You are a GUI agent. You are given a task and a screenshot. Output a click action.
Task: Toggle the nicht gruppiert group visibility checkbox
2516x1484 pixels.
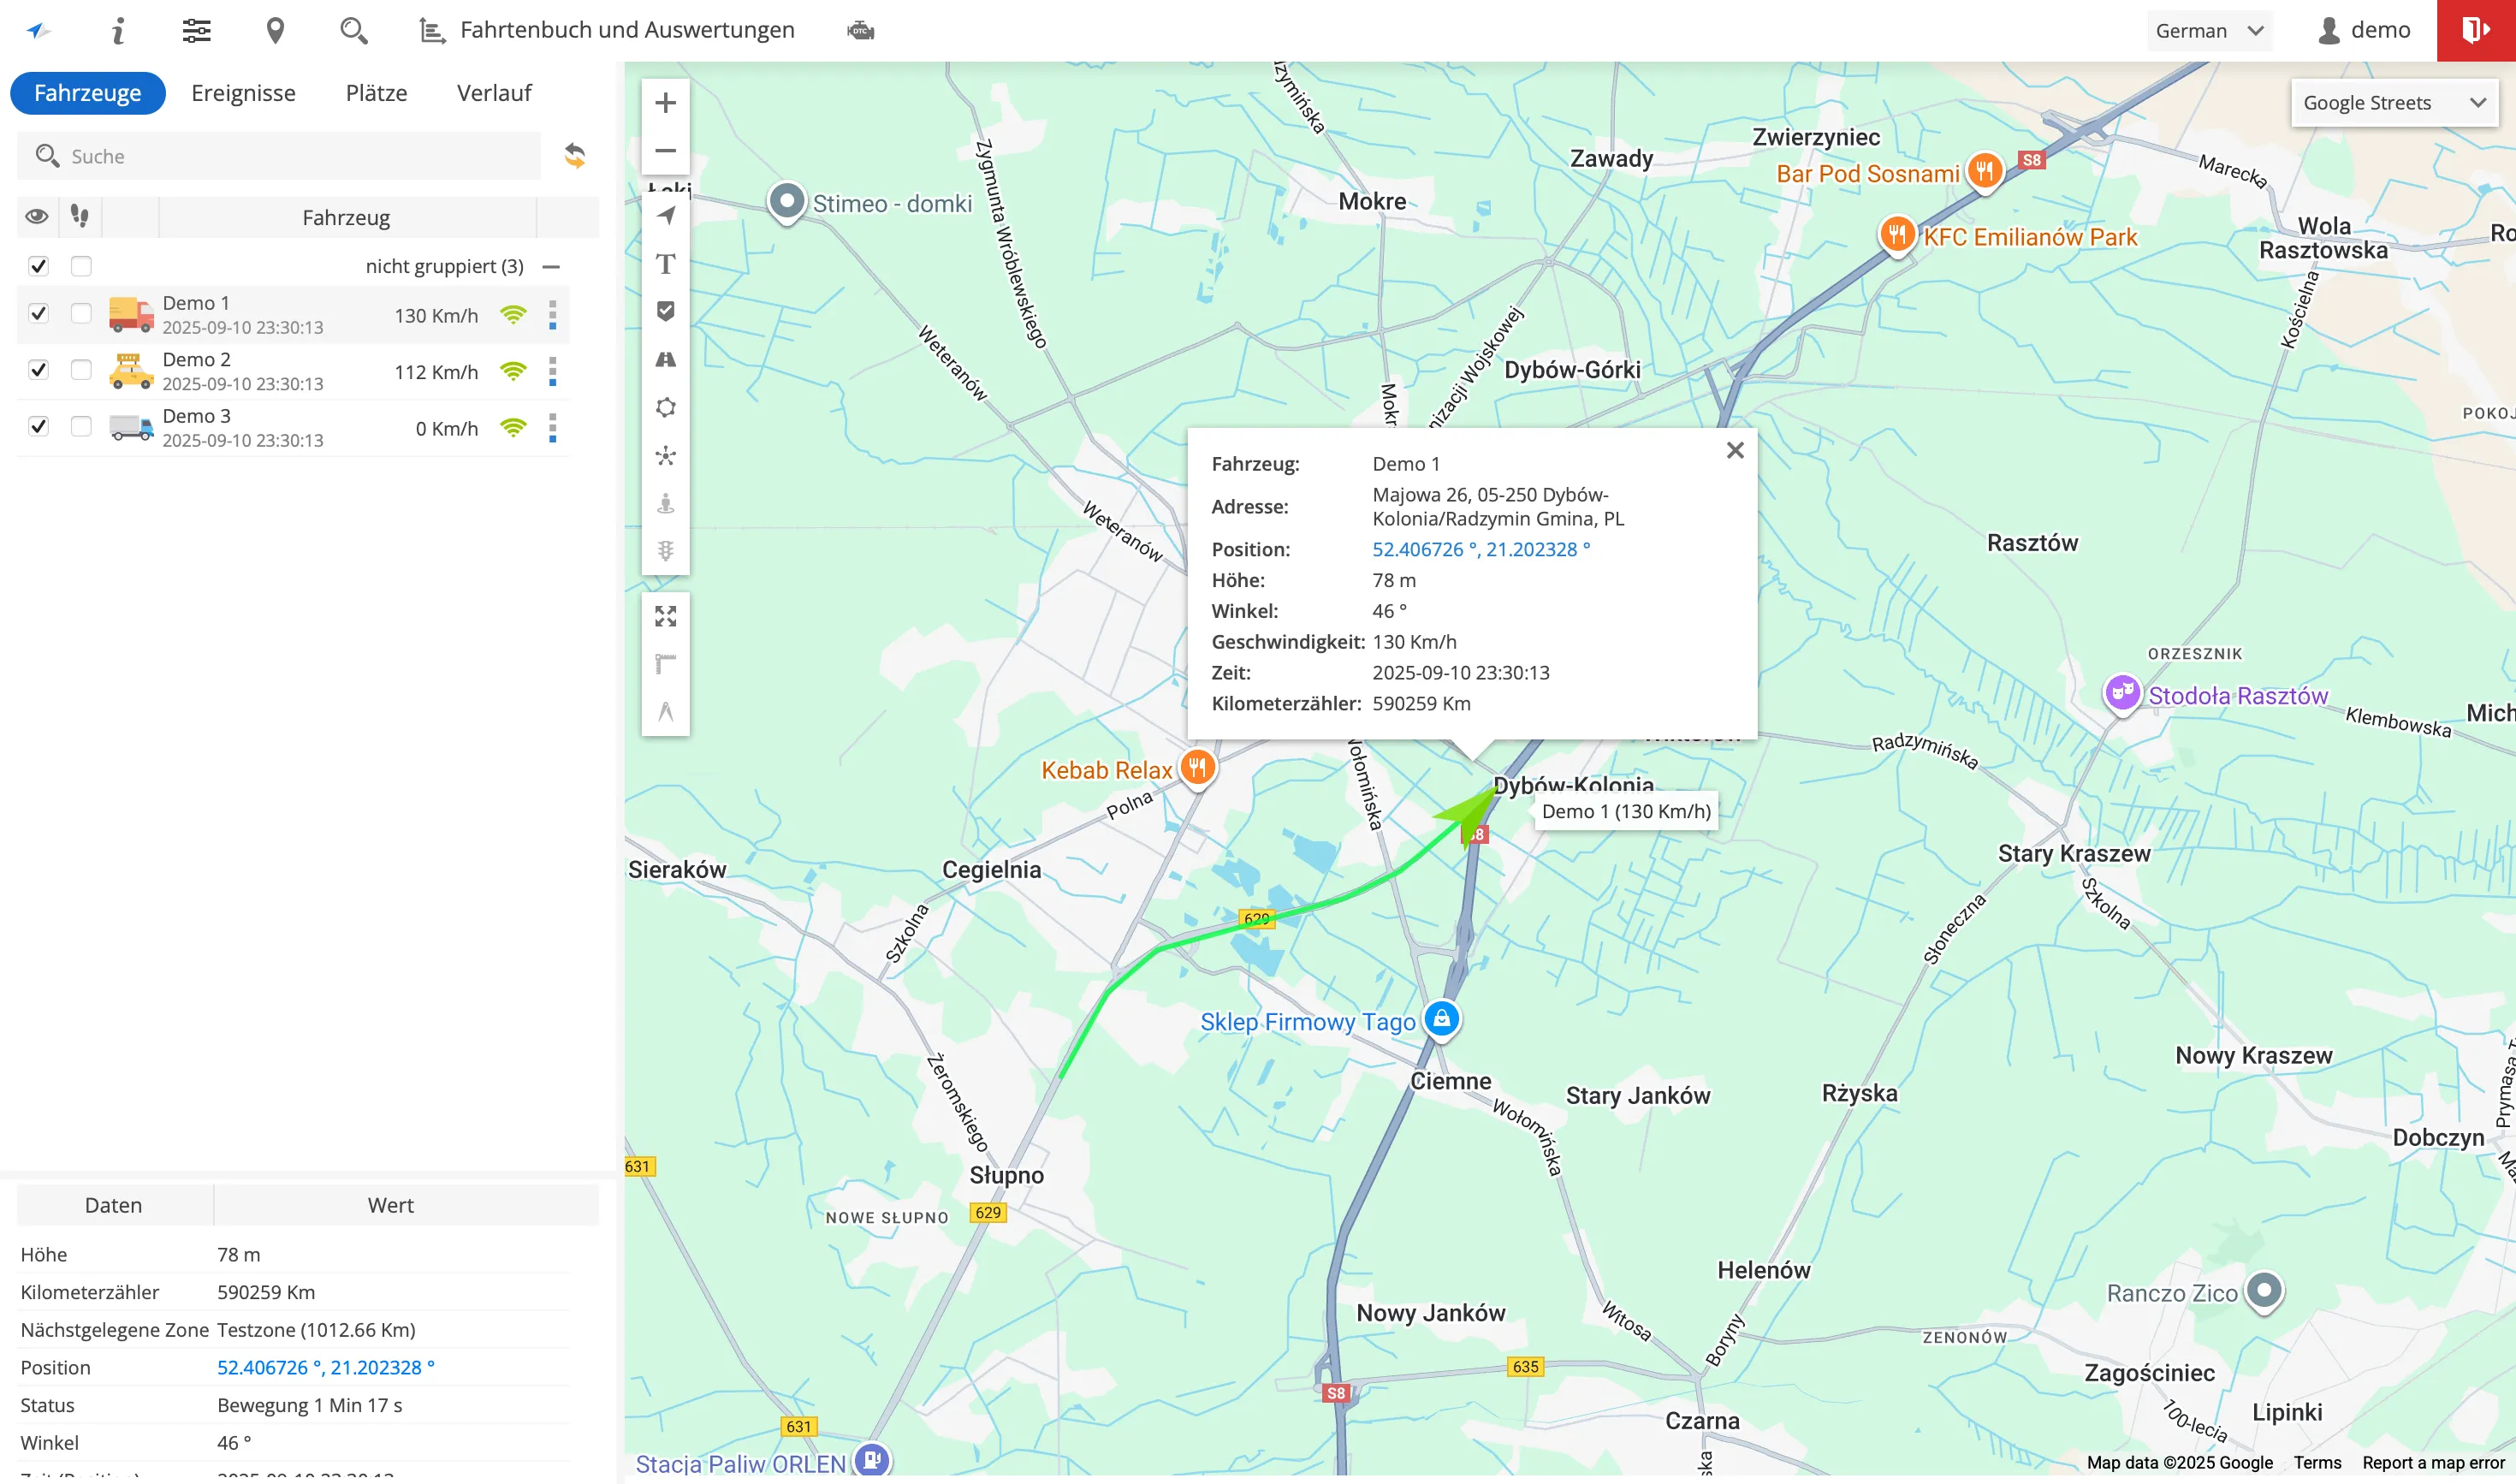point(38,266)
